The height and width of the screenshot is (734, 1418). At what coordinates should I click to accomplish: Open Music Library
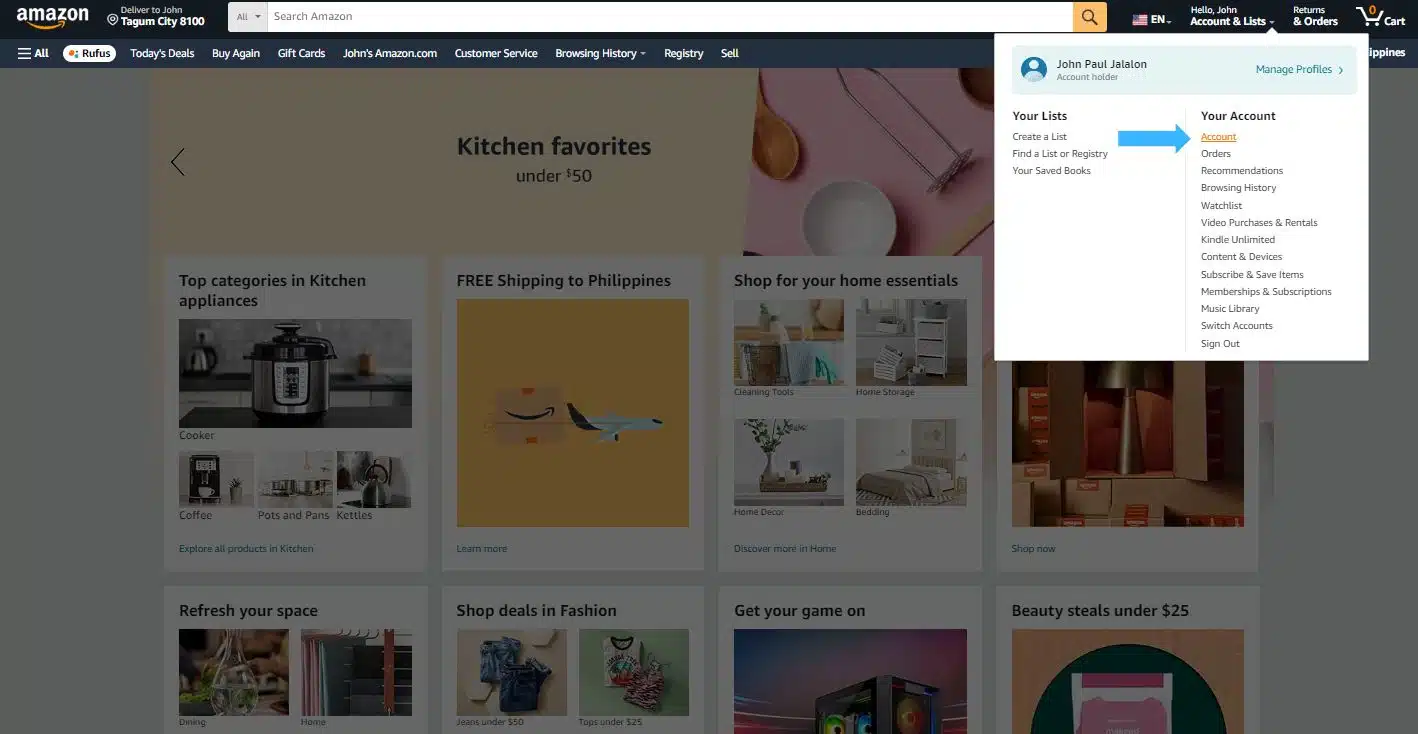1230,308
